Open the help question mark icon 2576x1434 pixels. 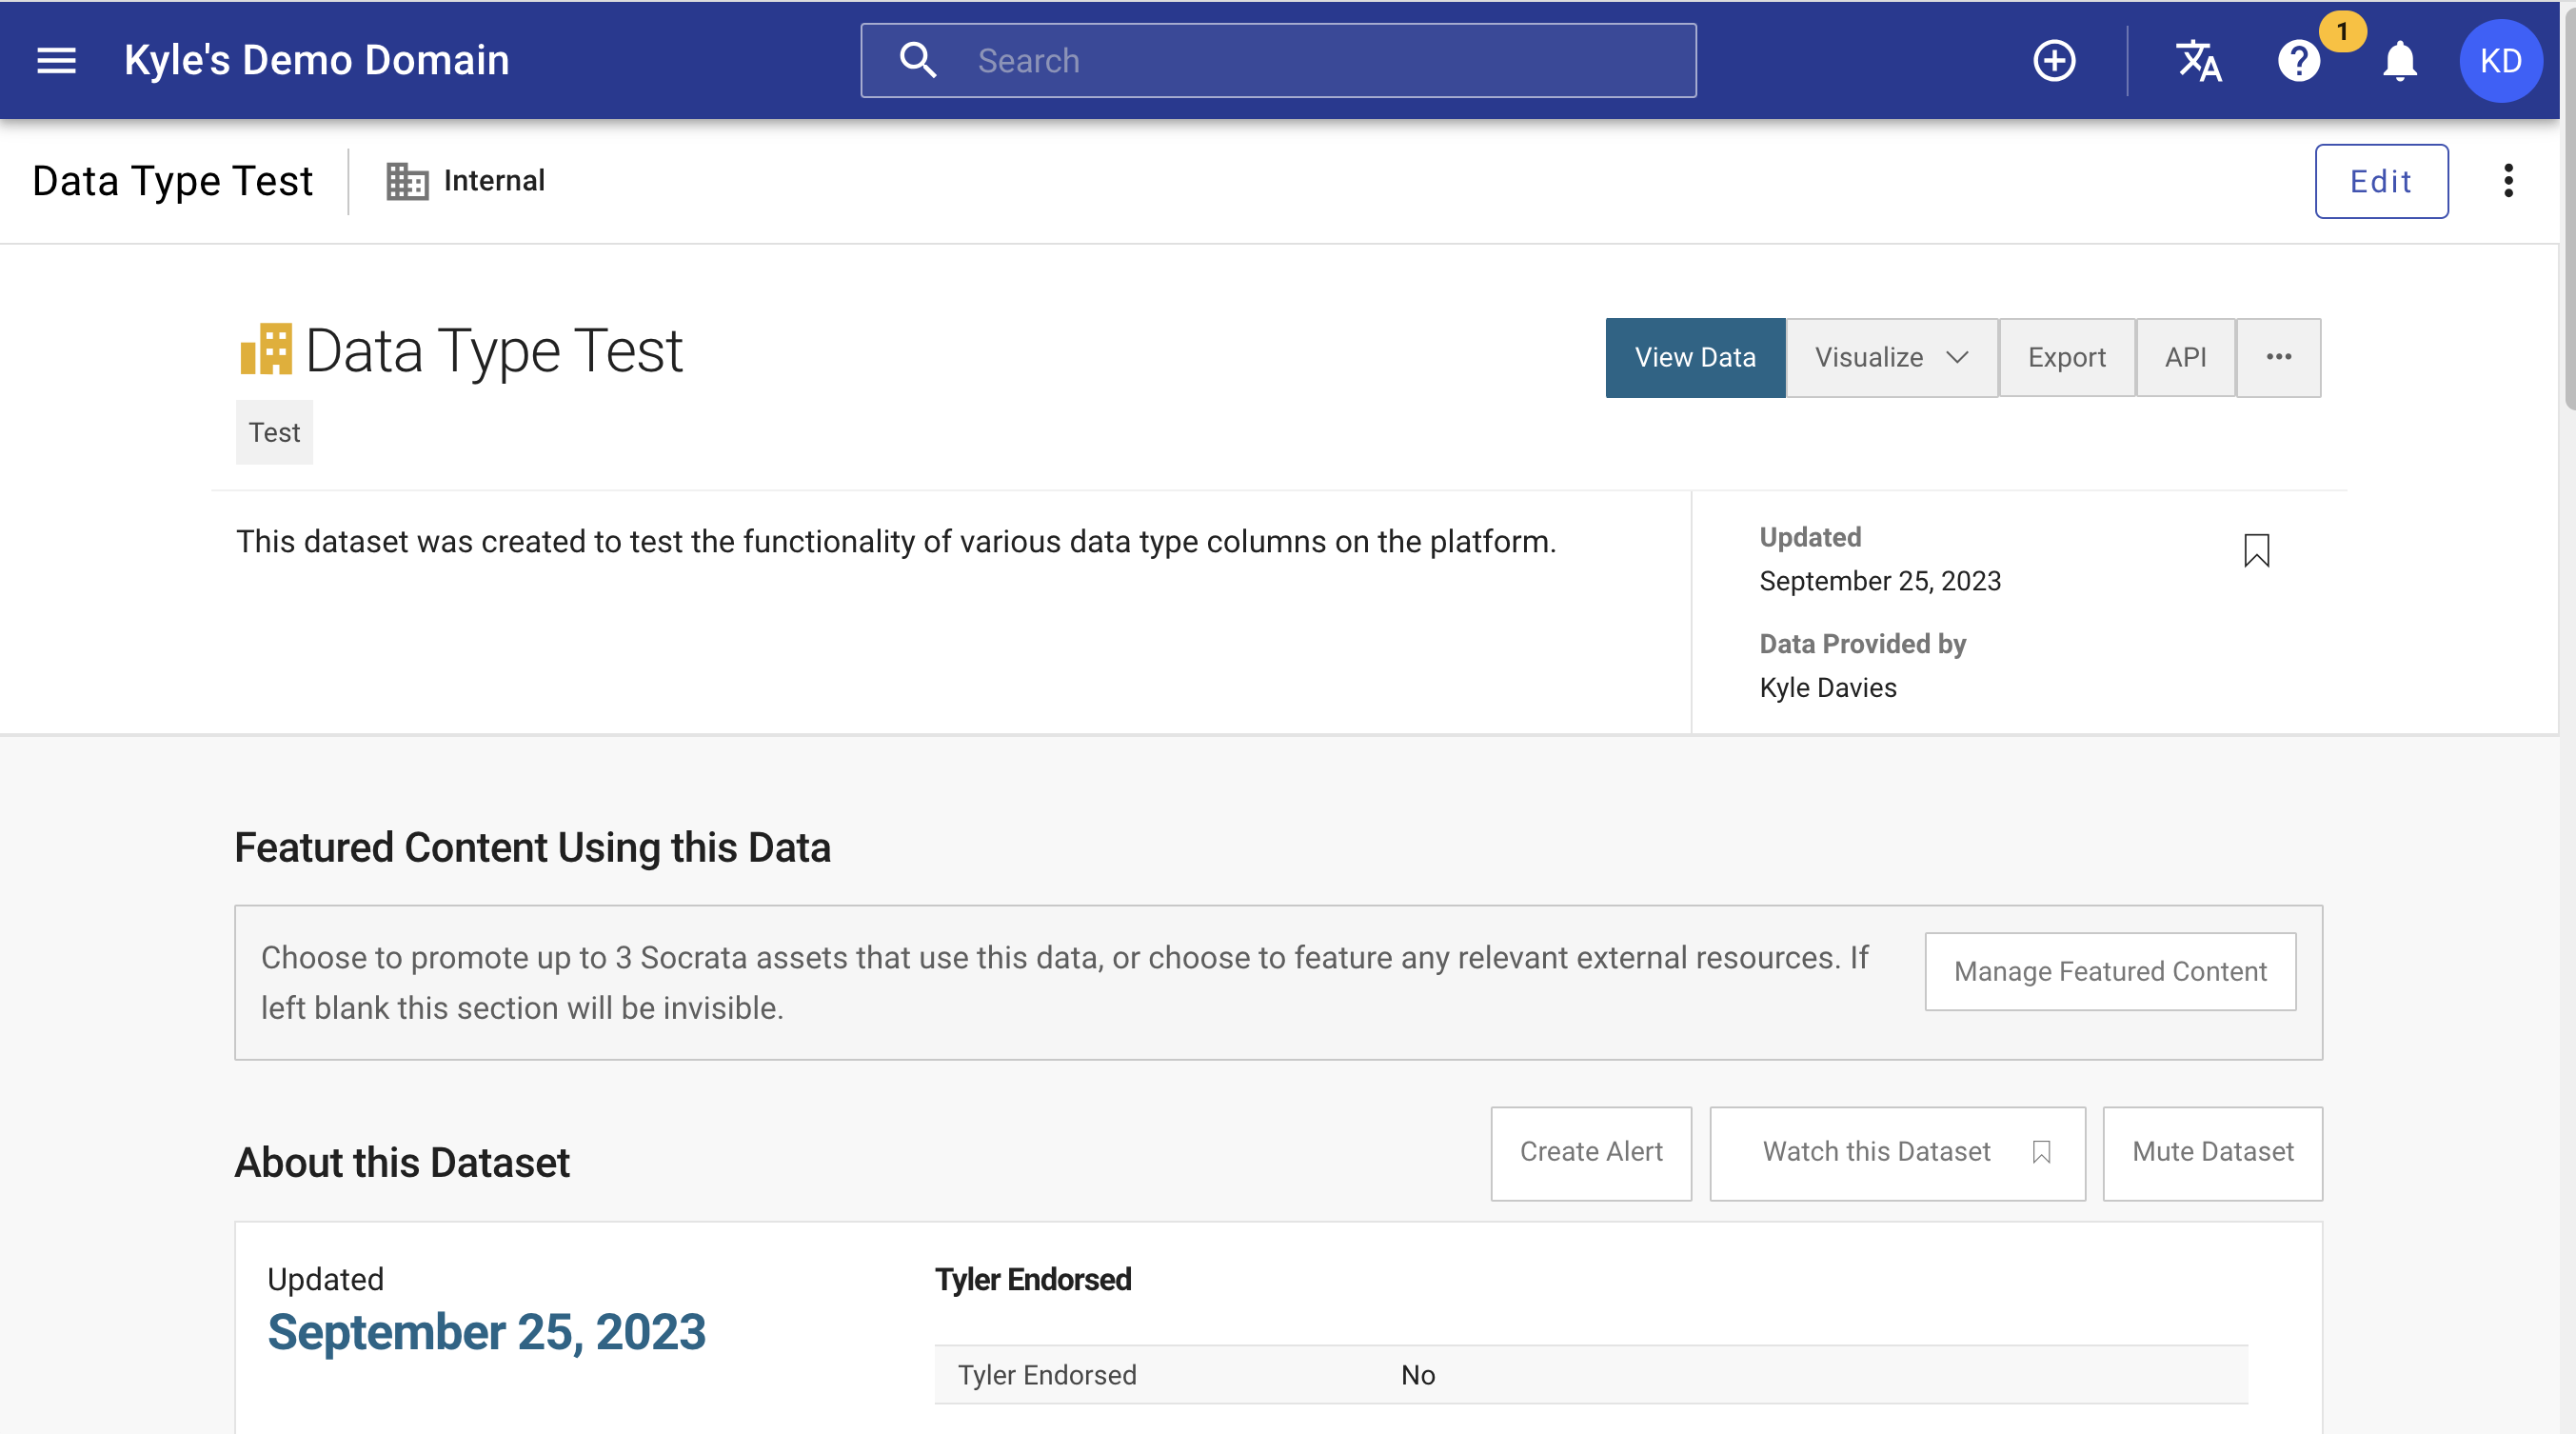[x=2298, y=61]
